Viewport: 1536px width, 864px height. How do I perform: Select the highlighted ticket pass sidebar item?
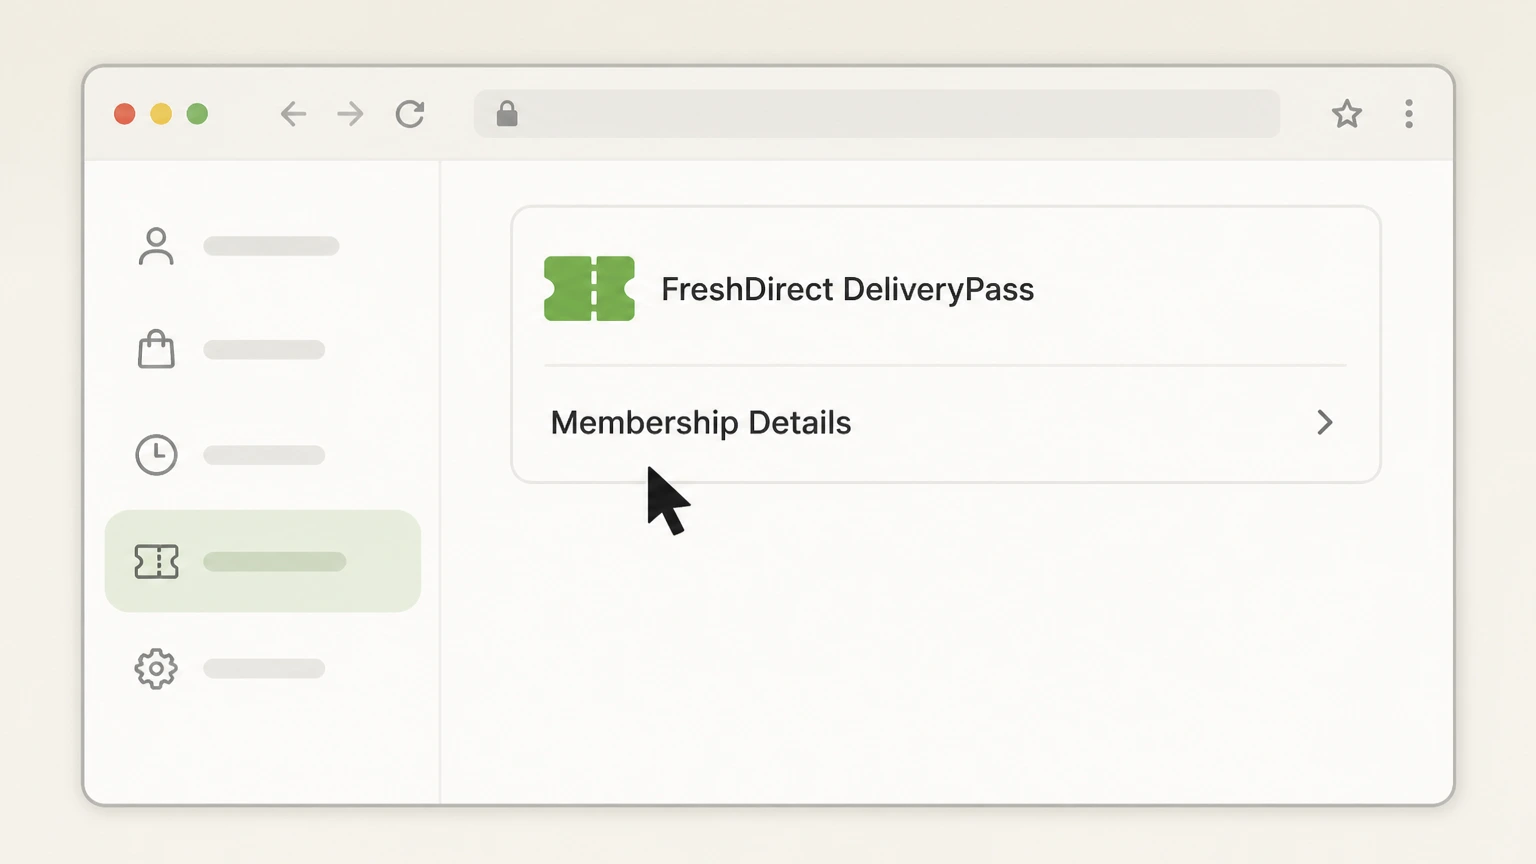[263, 561]
